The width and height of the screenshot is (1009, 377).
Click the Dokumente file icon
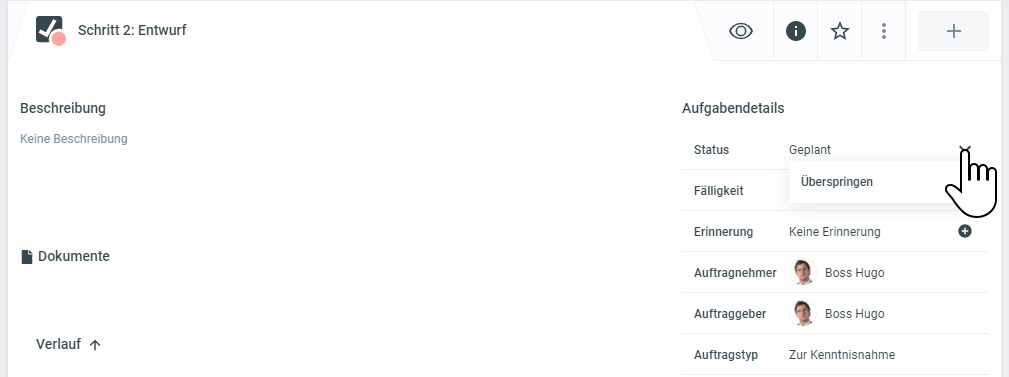(x=26, y=257)
